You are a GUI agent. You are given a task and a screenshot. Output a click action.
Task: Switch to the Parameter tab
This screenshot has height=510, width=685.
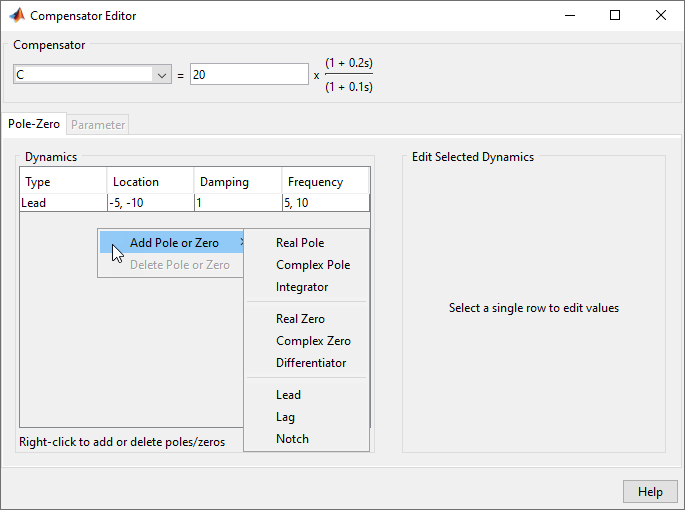coord(98,125)
